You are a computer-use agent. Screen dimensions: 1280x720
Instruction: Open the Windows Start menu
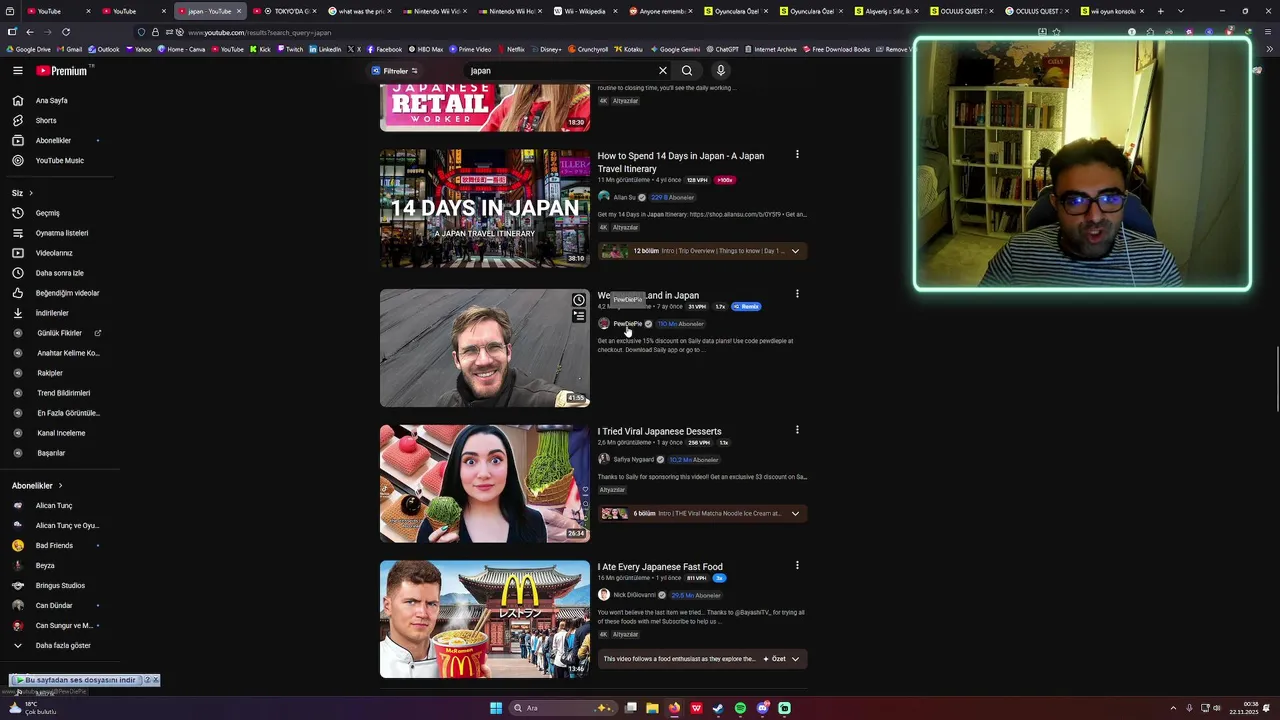click(496, 708)
